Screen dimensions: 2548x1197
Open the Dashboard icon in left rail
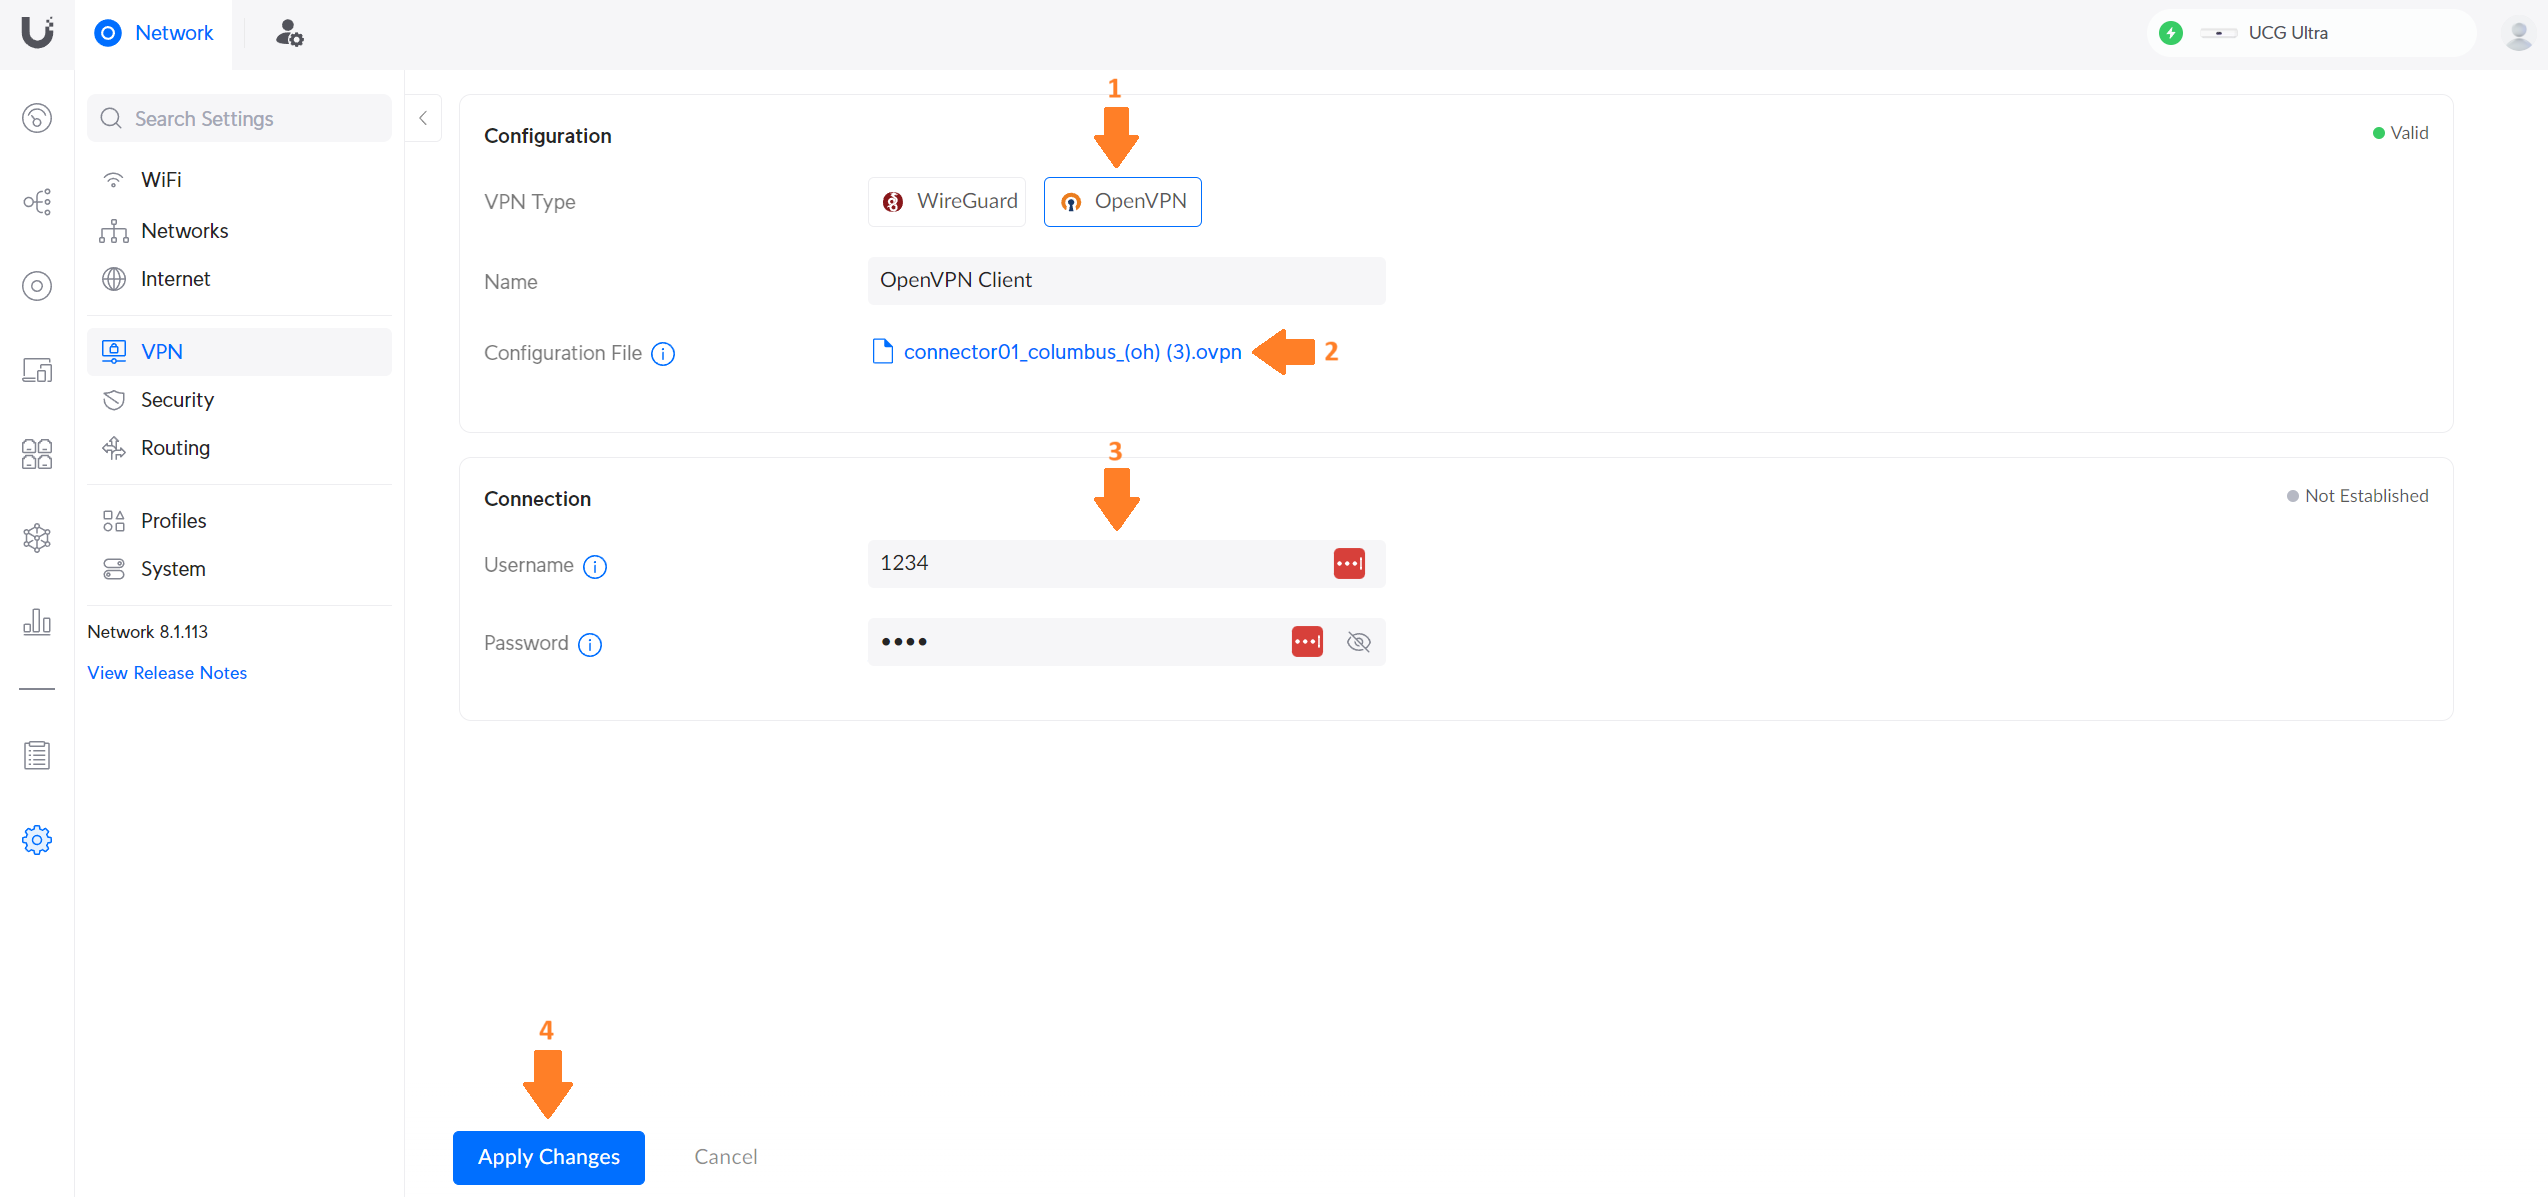point(37,118)
